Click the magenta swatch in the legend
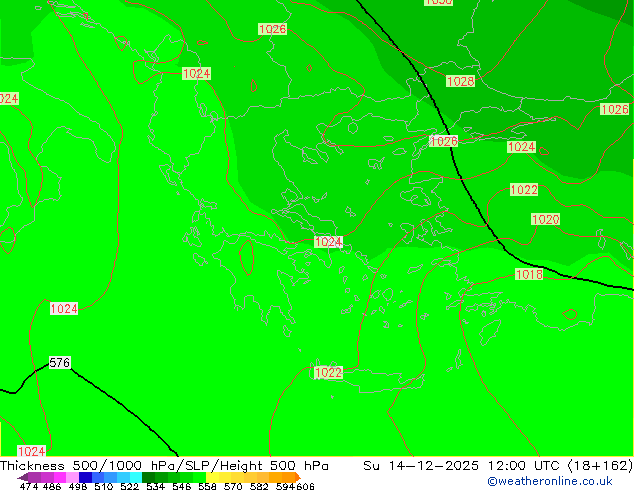The height and width of the screenshot is (490, 634). tap(60, 477)
